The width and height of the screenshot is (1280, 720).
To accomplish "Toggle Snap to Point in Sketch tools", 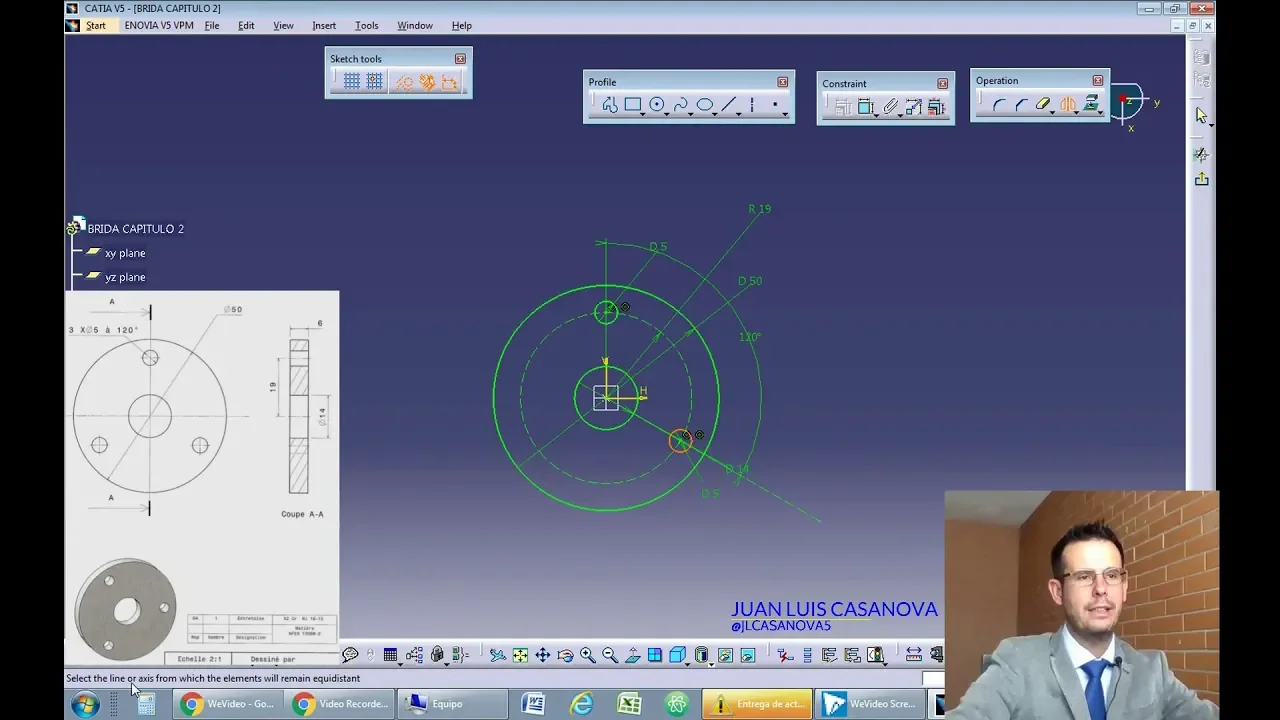I will coord(374,82).
